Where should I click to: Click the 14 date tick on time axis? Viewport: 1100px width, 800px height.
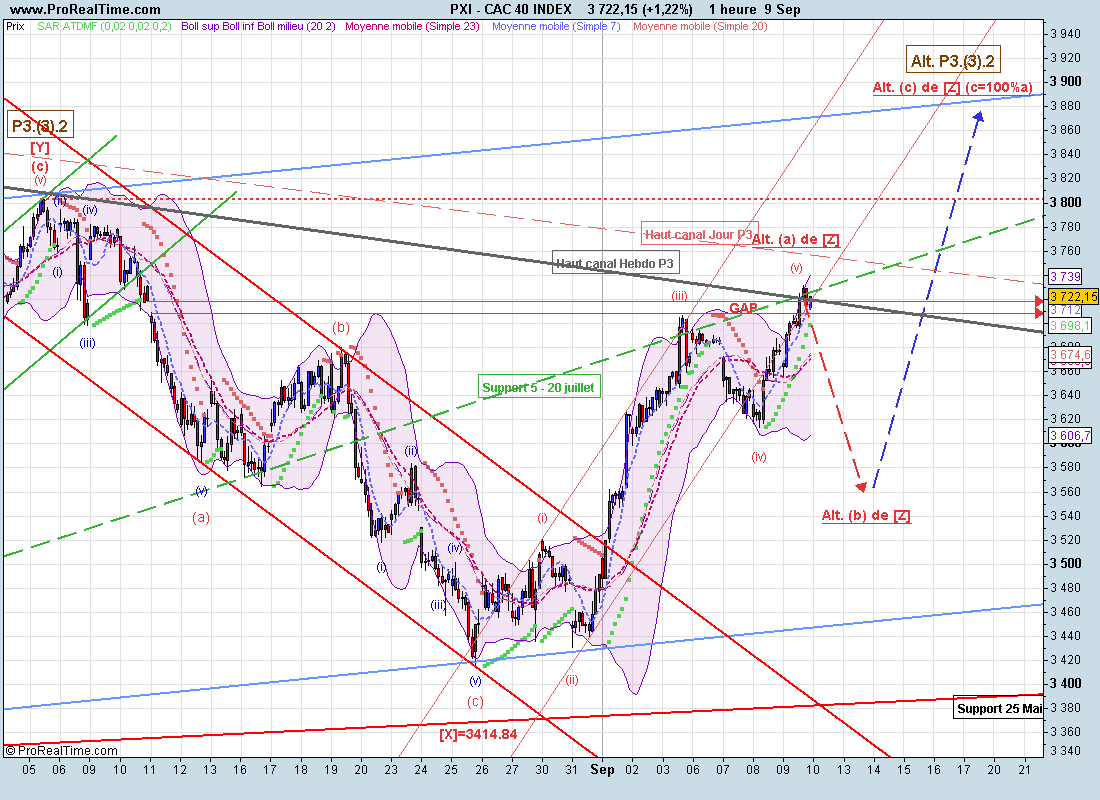(873, 769)
